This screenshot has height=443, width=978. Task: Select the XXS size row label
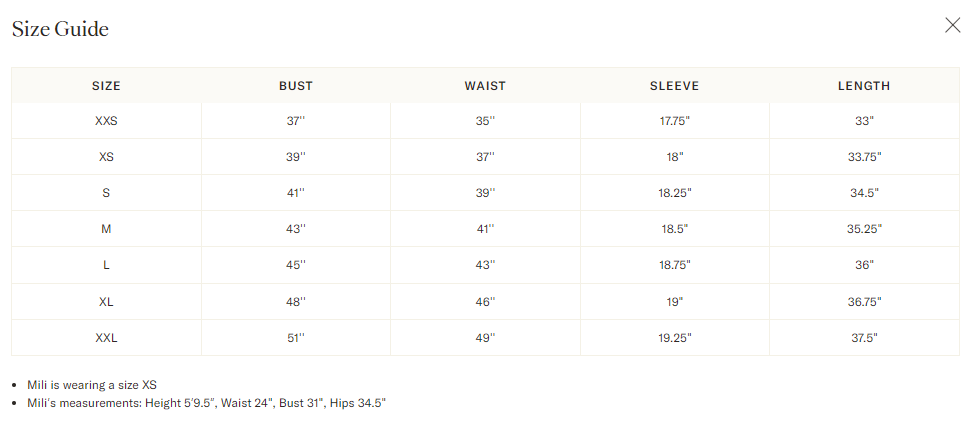pyautogui.click(x=106, y=121)
